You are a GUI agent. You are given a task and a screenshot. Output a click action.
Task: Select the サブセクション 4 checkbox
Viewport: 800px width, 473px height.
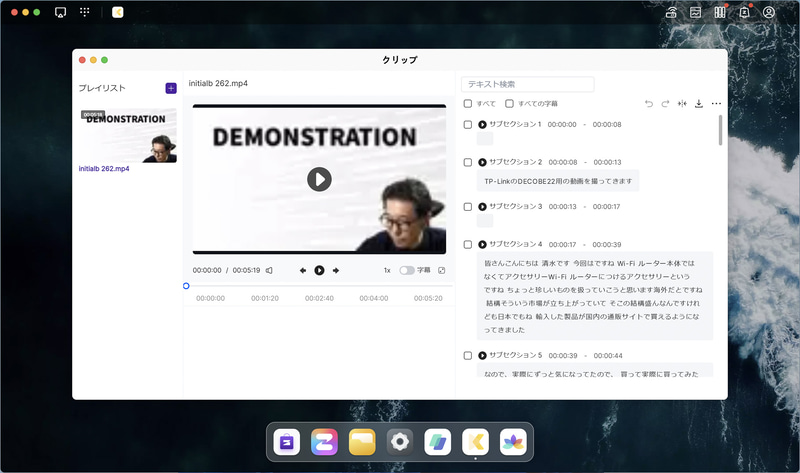(x=467, y=244)
